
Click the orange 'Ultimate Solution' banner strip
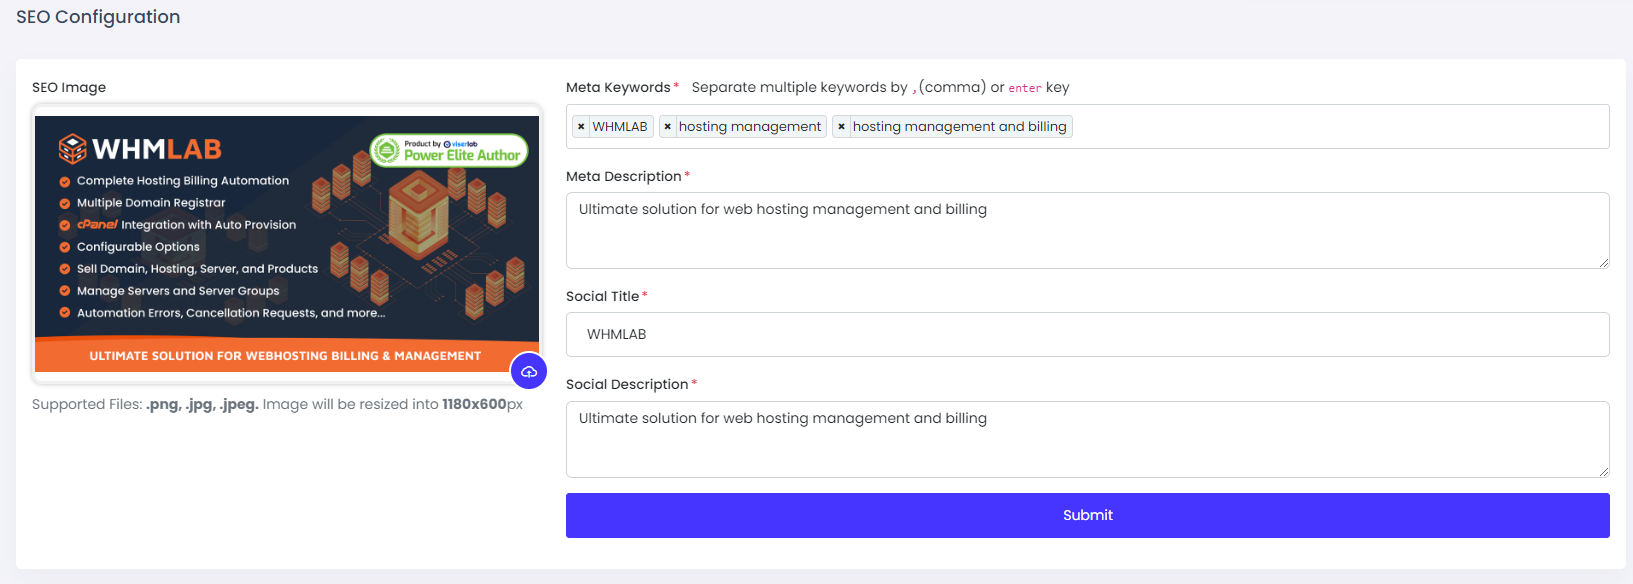pyautogui.click(x=285, y=356)
